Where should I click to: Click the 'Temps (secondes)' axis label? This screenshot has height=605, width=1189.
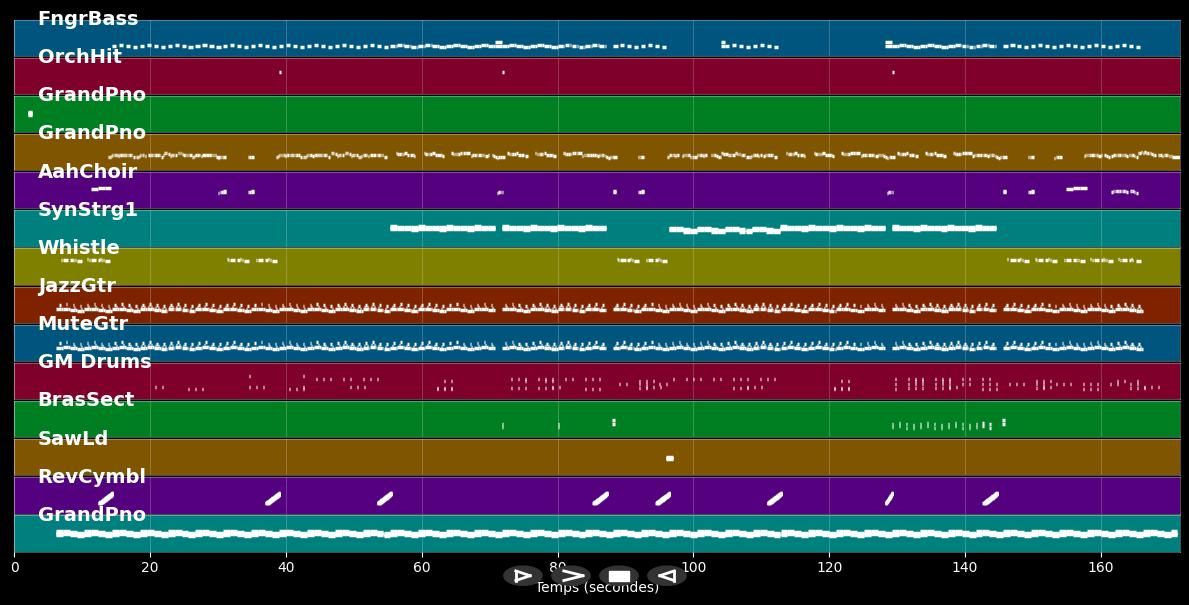(597, 588)
